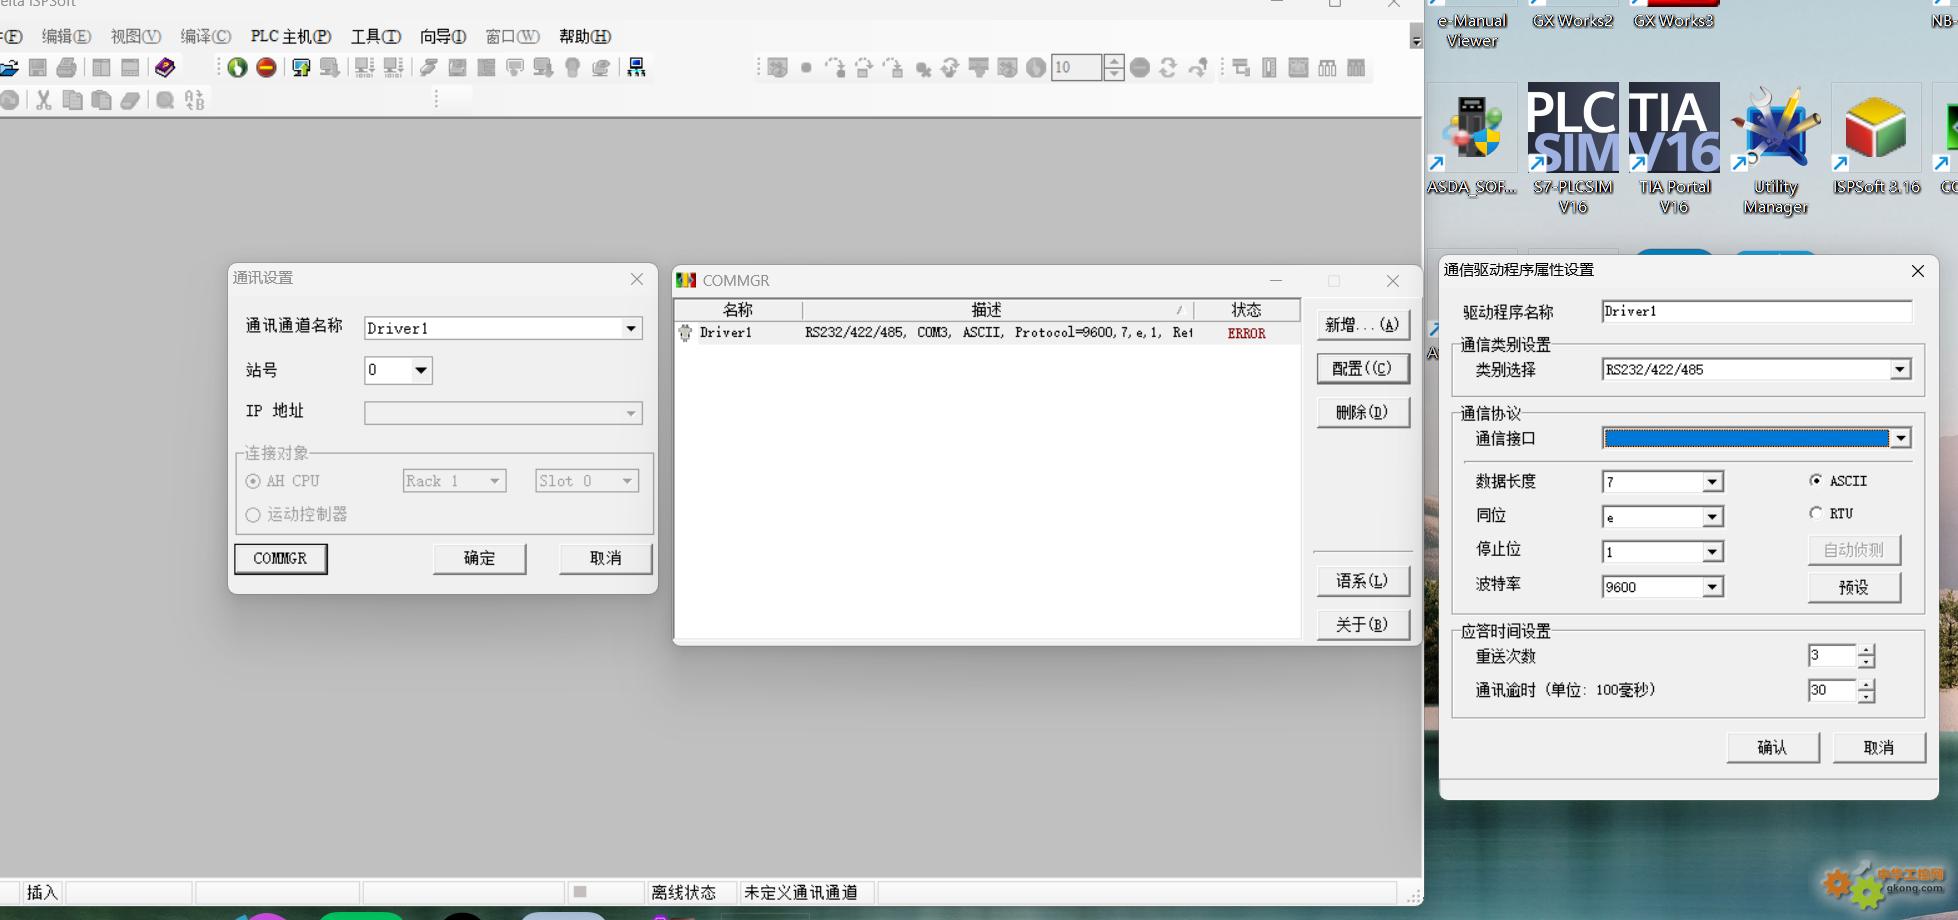Click the red Stop PLC toolbar icon
The width and height of the screenshot is (1958, 920).
point(266,68)
